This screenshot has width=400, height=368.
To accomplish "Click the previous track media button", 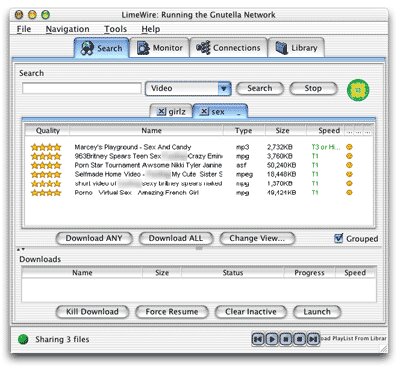I will [258, 339].
